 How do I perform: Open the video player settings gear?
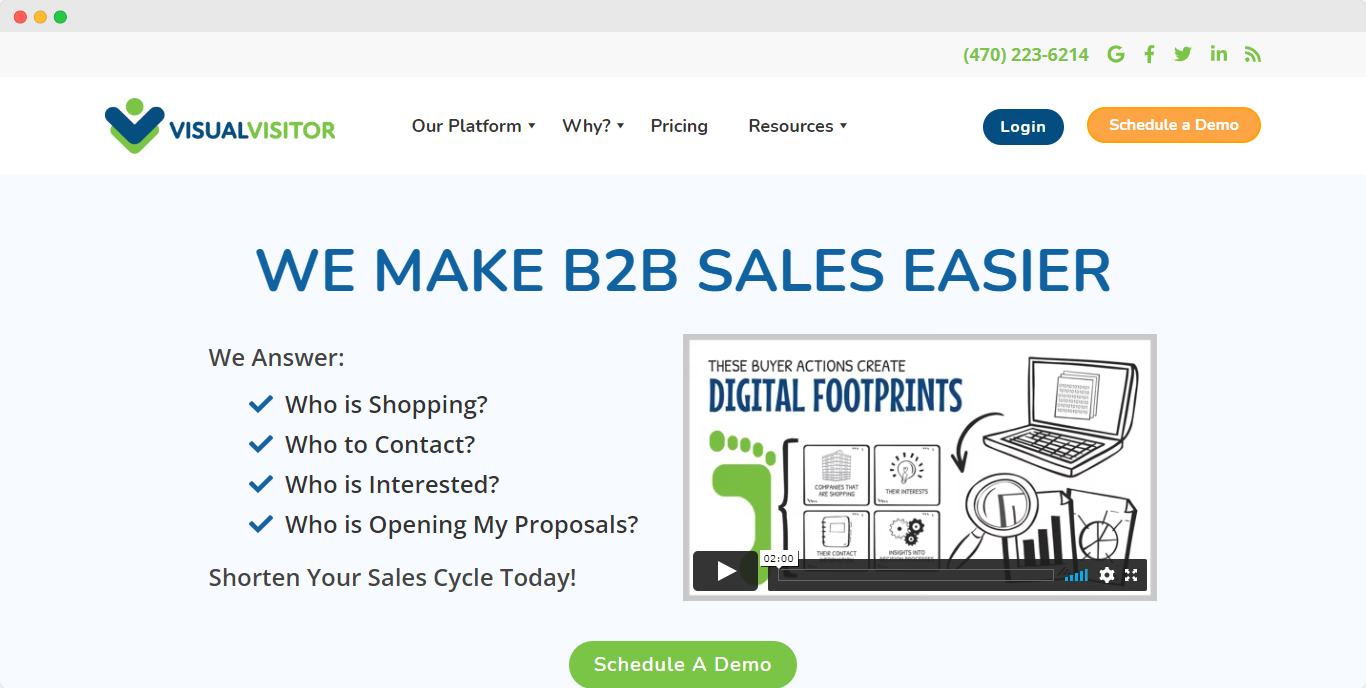[1107, 575]
